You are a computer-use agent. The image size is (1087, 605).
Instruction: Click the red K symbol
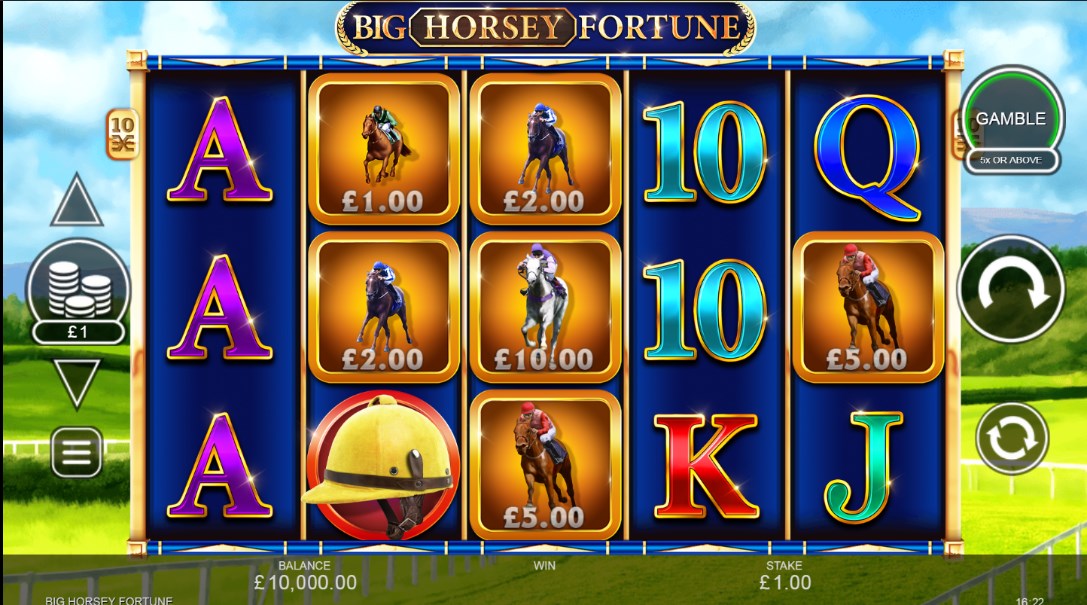coord(706,466)
